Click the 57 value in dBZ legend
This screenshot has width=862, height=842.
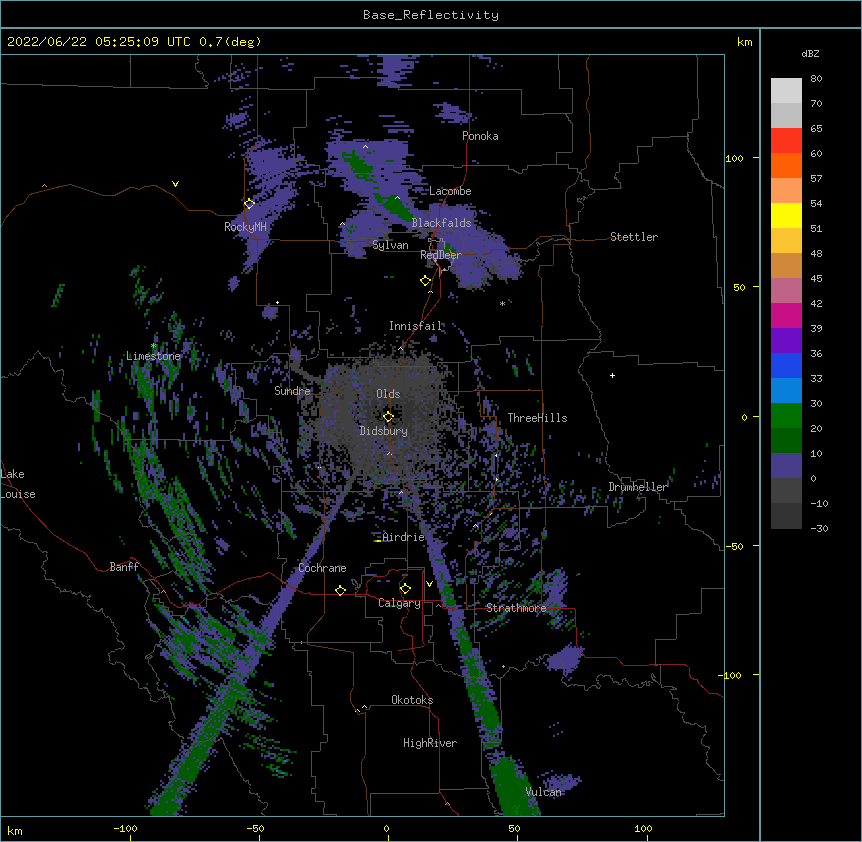point(816,179)
